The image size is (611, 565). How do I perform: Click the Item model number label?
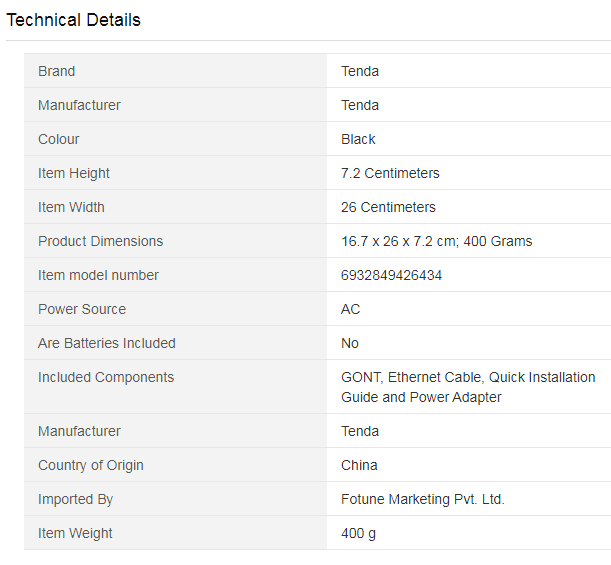point(98,275)
